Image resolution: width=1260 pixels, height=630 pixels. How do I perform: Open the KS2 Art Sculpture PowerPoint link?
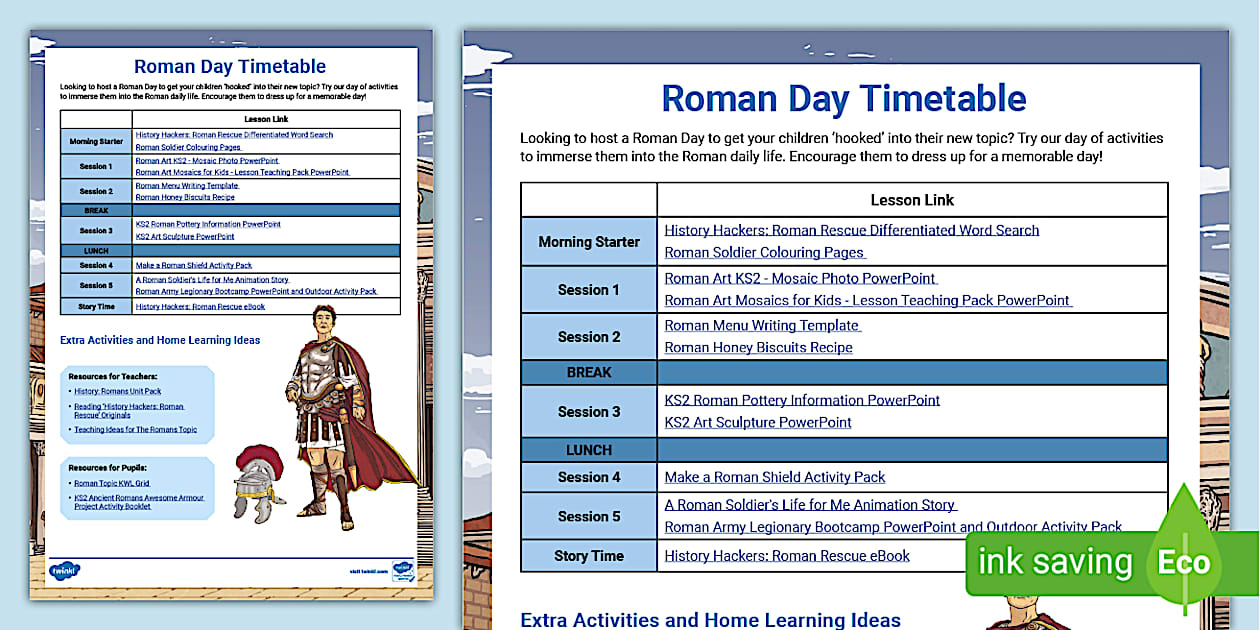758,422
